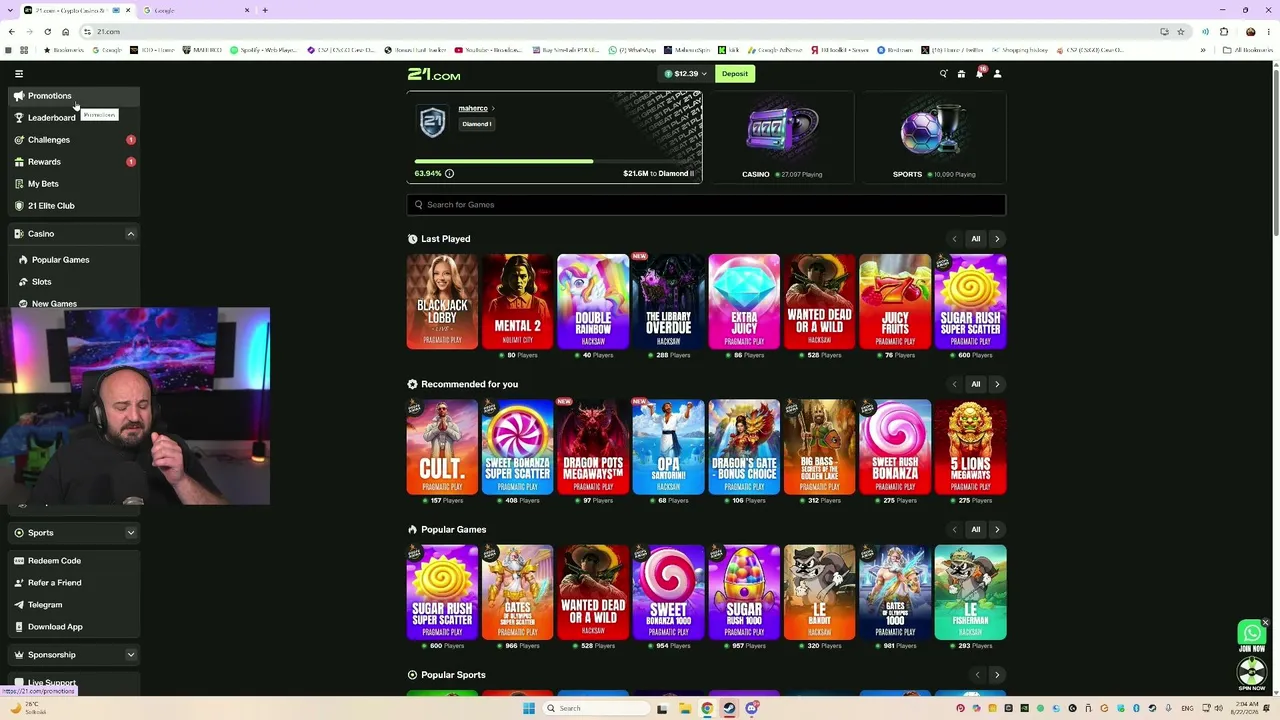Viewport: 1280px width, 720px height.
Task: Open Challenges in the sidebar
Action: point(74,140)
